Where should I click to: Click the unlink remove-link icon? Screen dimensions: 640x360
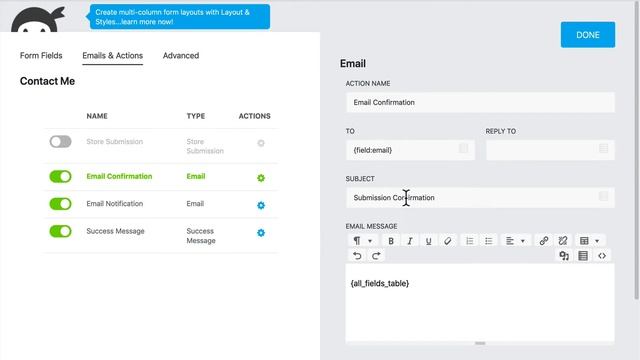(x=562, y=241)
